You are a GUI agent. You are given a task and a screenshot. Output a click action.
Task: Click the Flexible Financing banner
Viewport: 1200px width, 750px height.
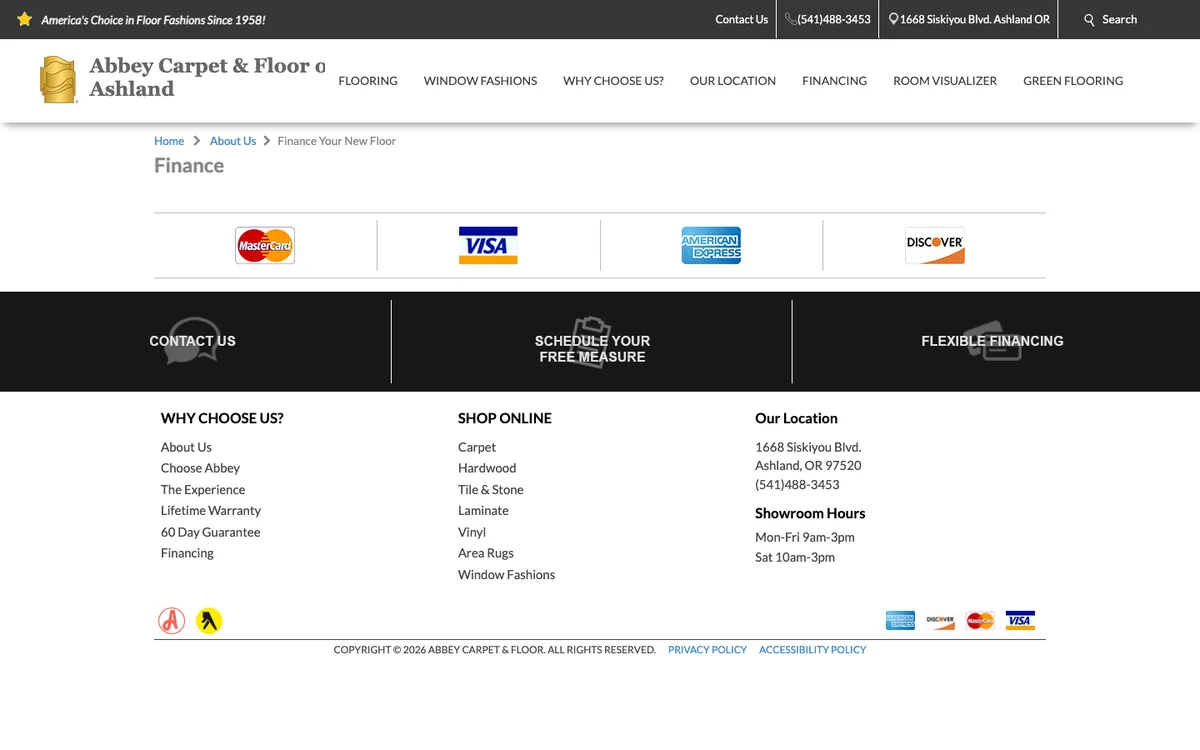point(992,341)
